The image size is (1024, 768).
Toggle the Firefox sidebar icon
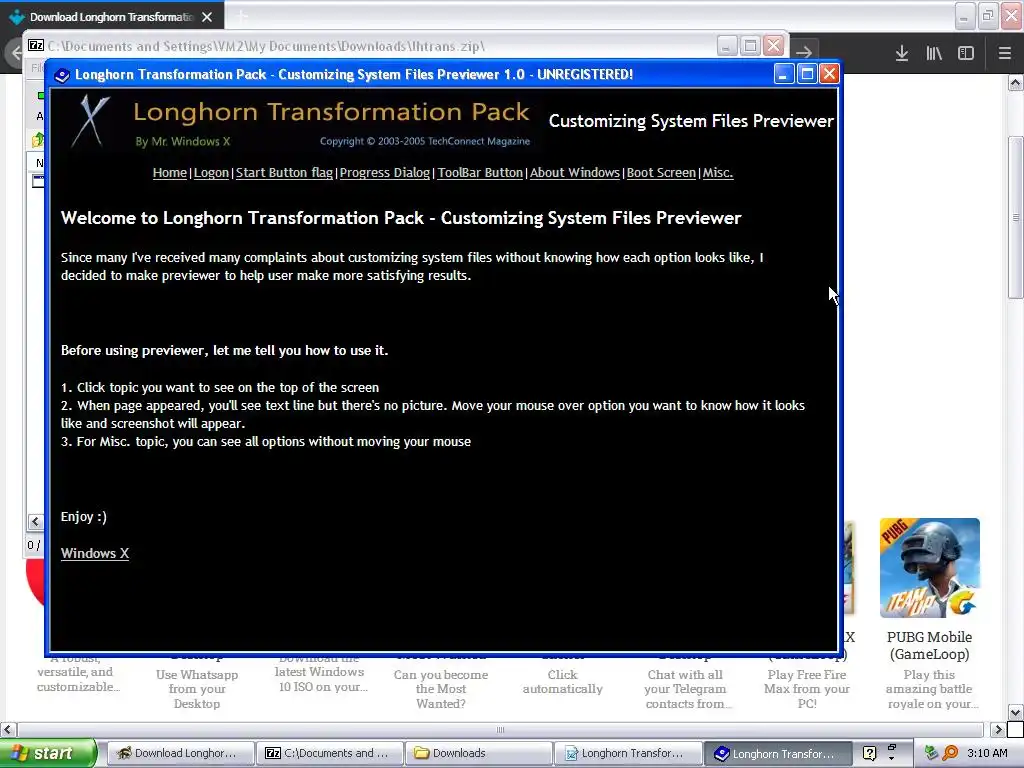pyautogui.click(x=966, y=53)
